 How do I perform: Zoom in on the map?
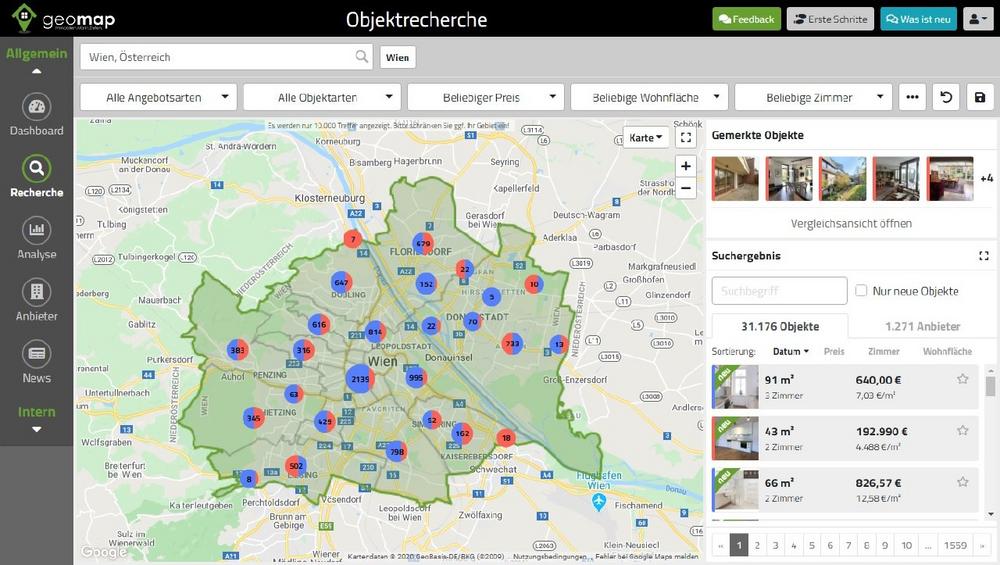coord(685,166)
